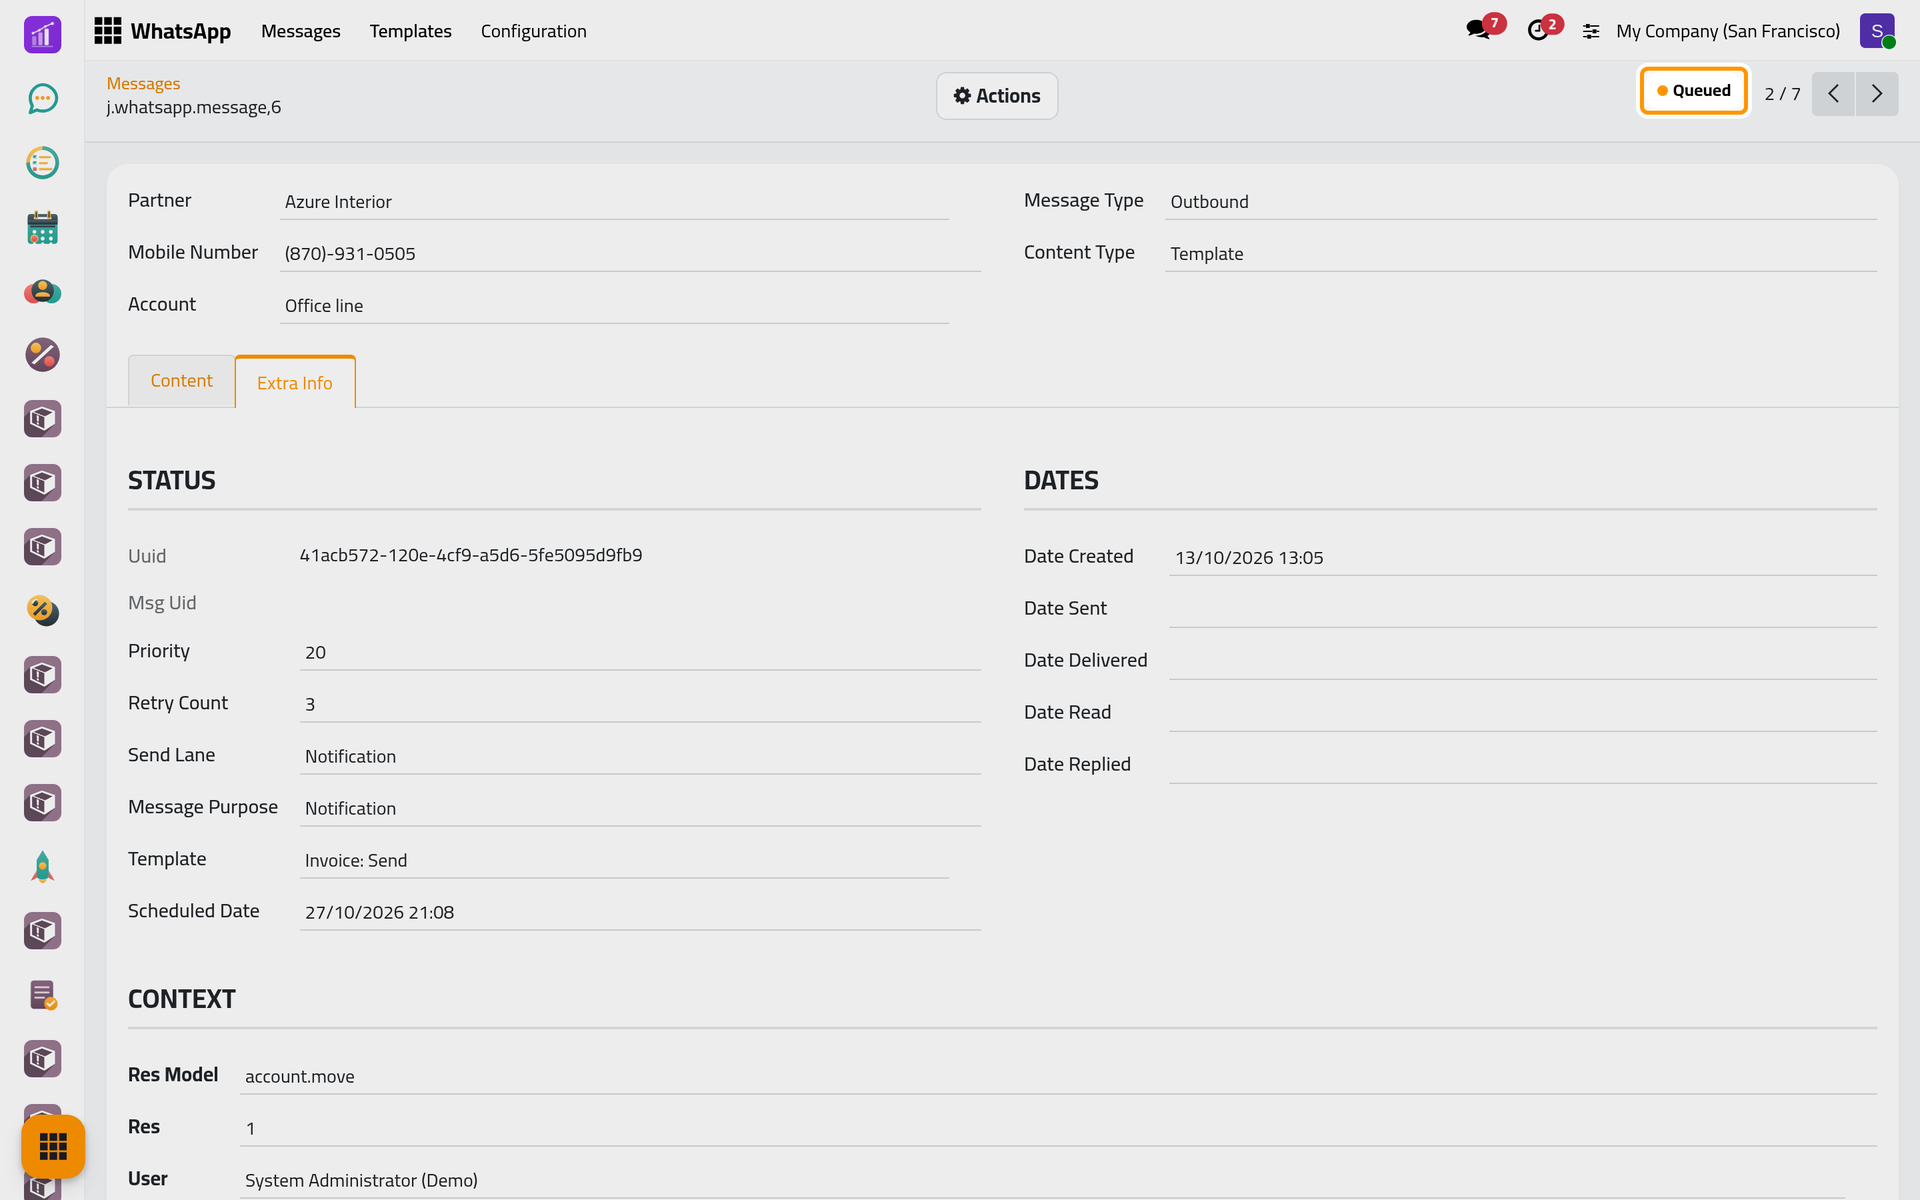Click the Messages breadcrumb link

[x=143, y=84]
